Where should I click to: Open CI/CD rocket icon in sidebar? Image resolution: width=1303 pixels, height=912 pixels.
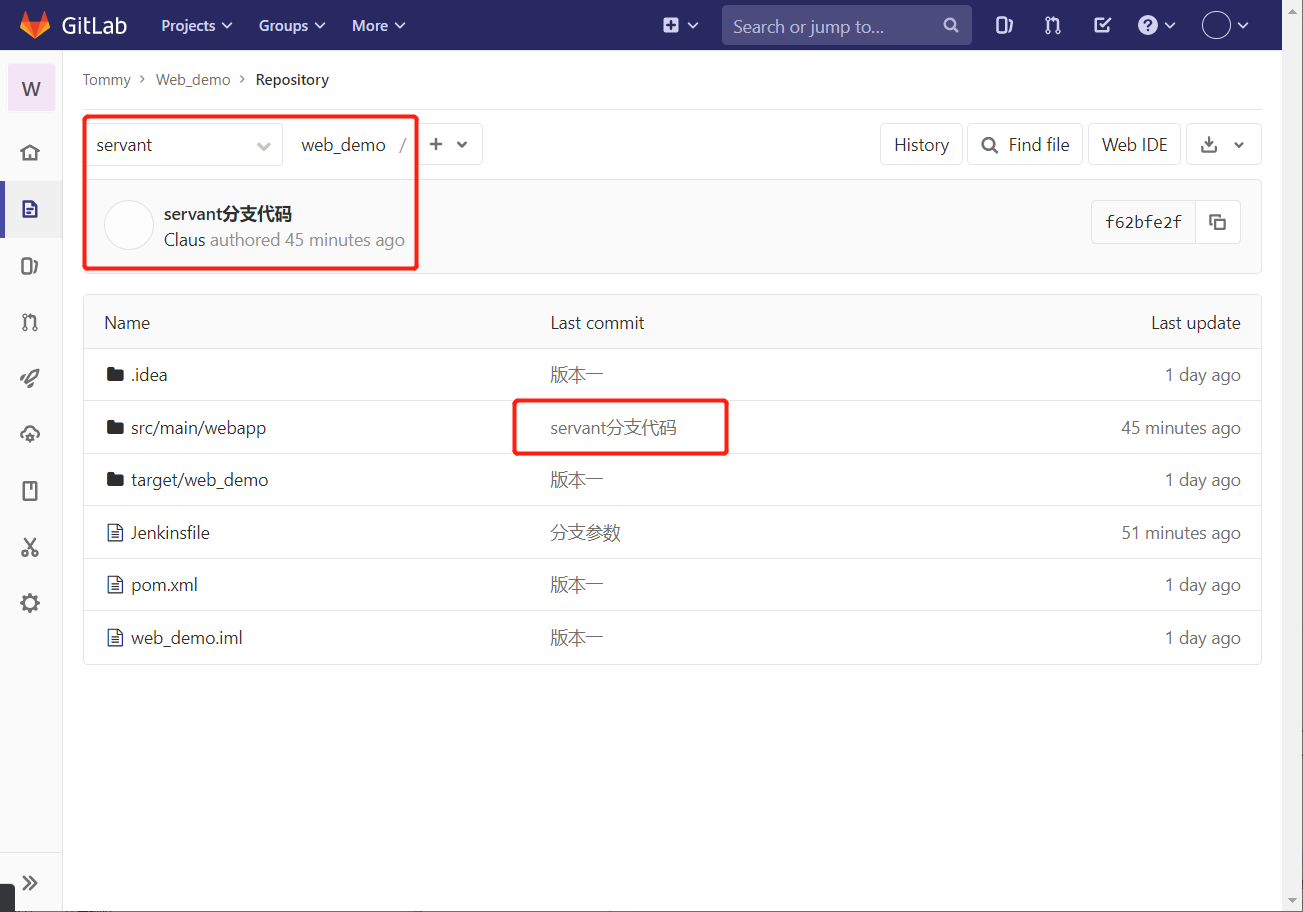(x=30, y=378)
